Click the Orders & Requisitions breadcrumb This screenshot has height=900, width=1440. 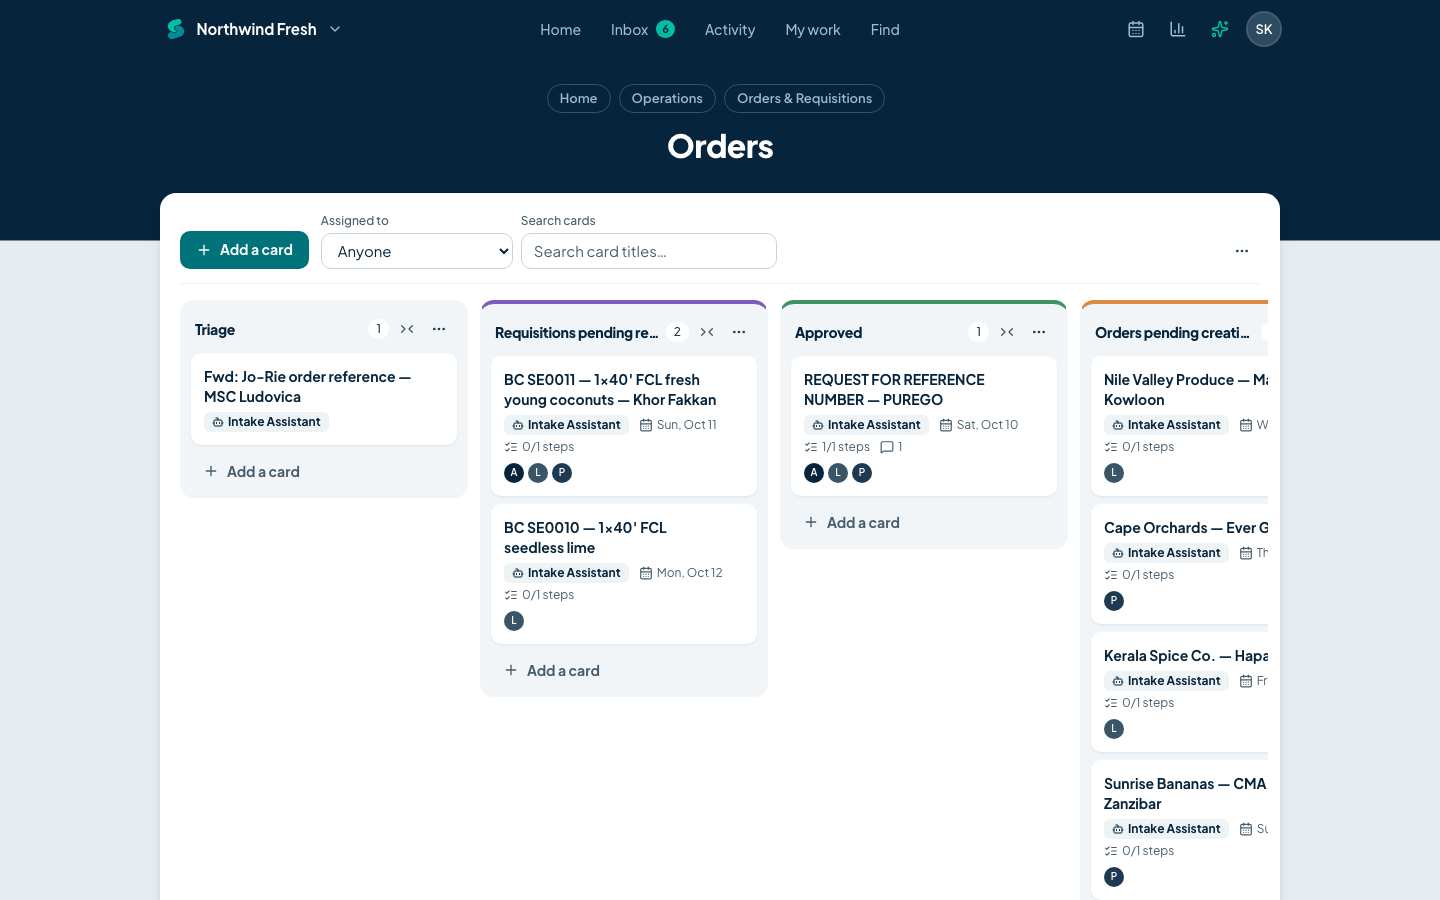point(804,98)
